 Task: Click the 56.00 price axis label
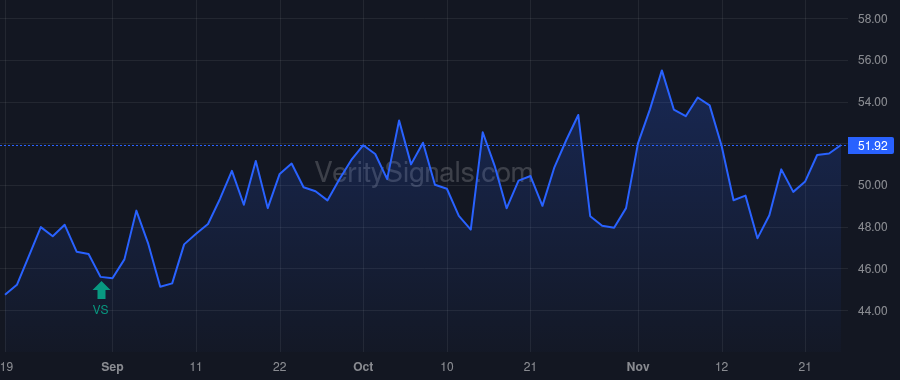pyautogui.click(x=872, y=60)
